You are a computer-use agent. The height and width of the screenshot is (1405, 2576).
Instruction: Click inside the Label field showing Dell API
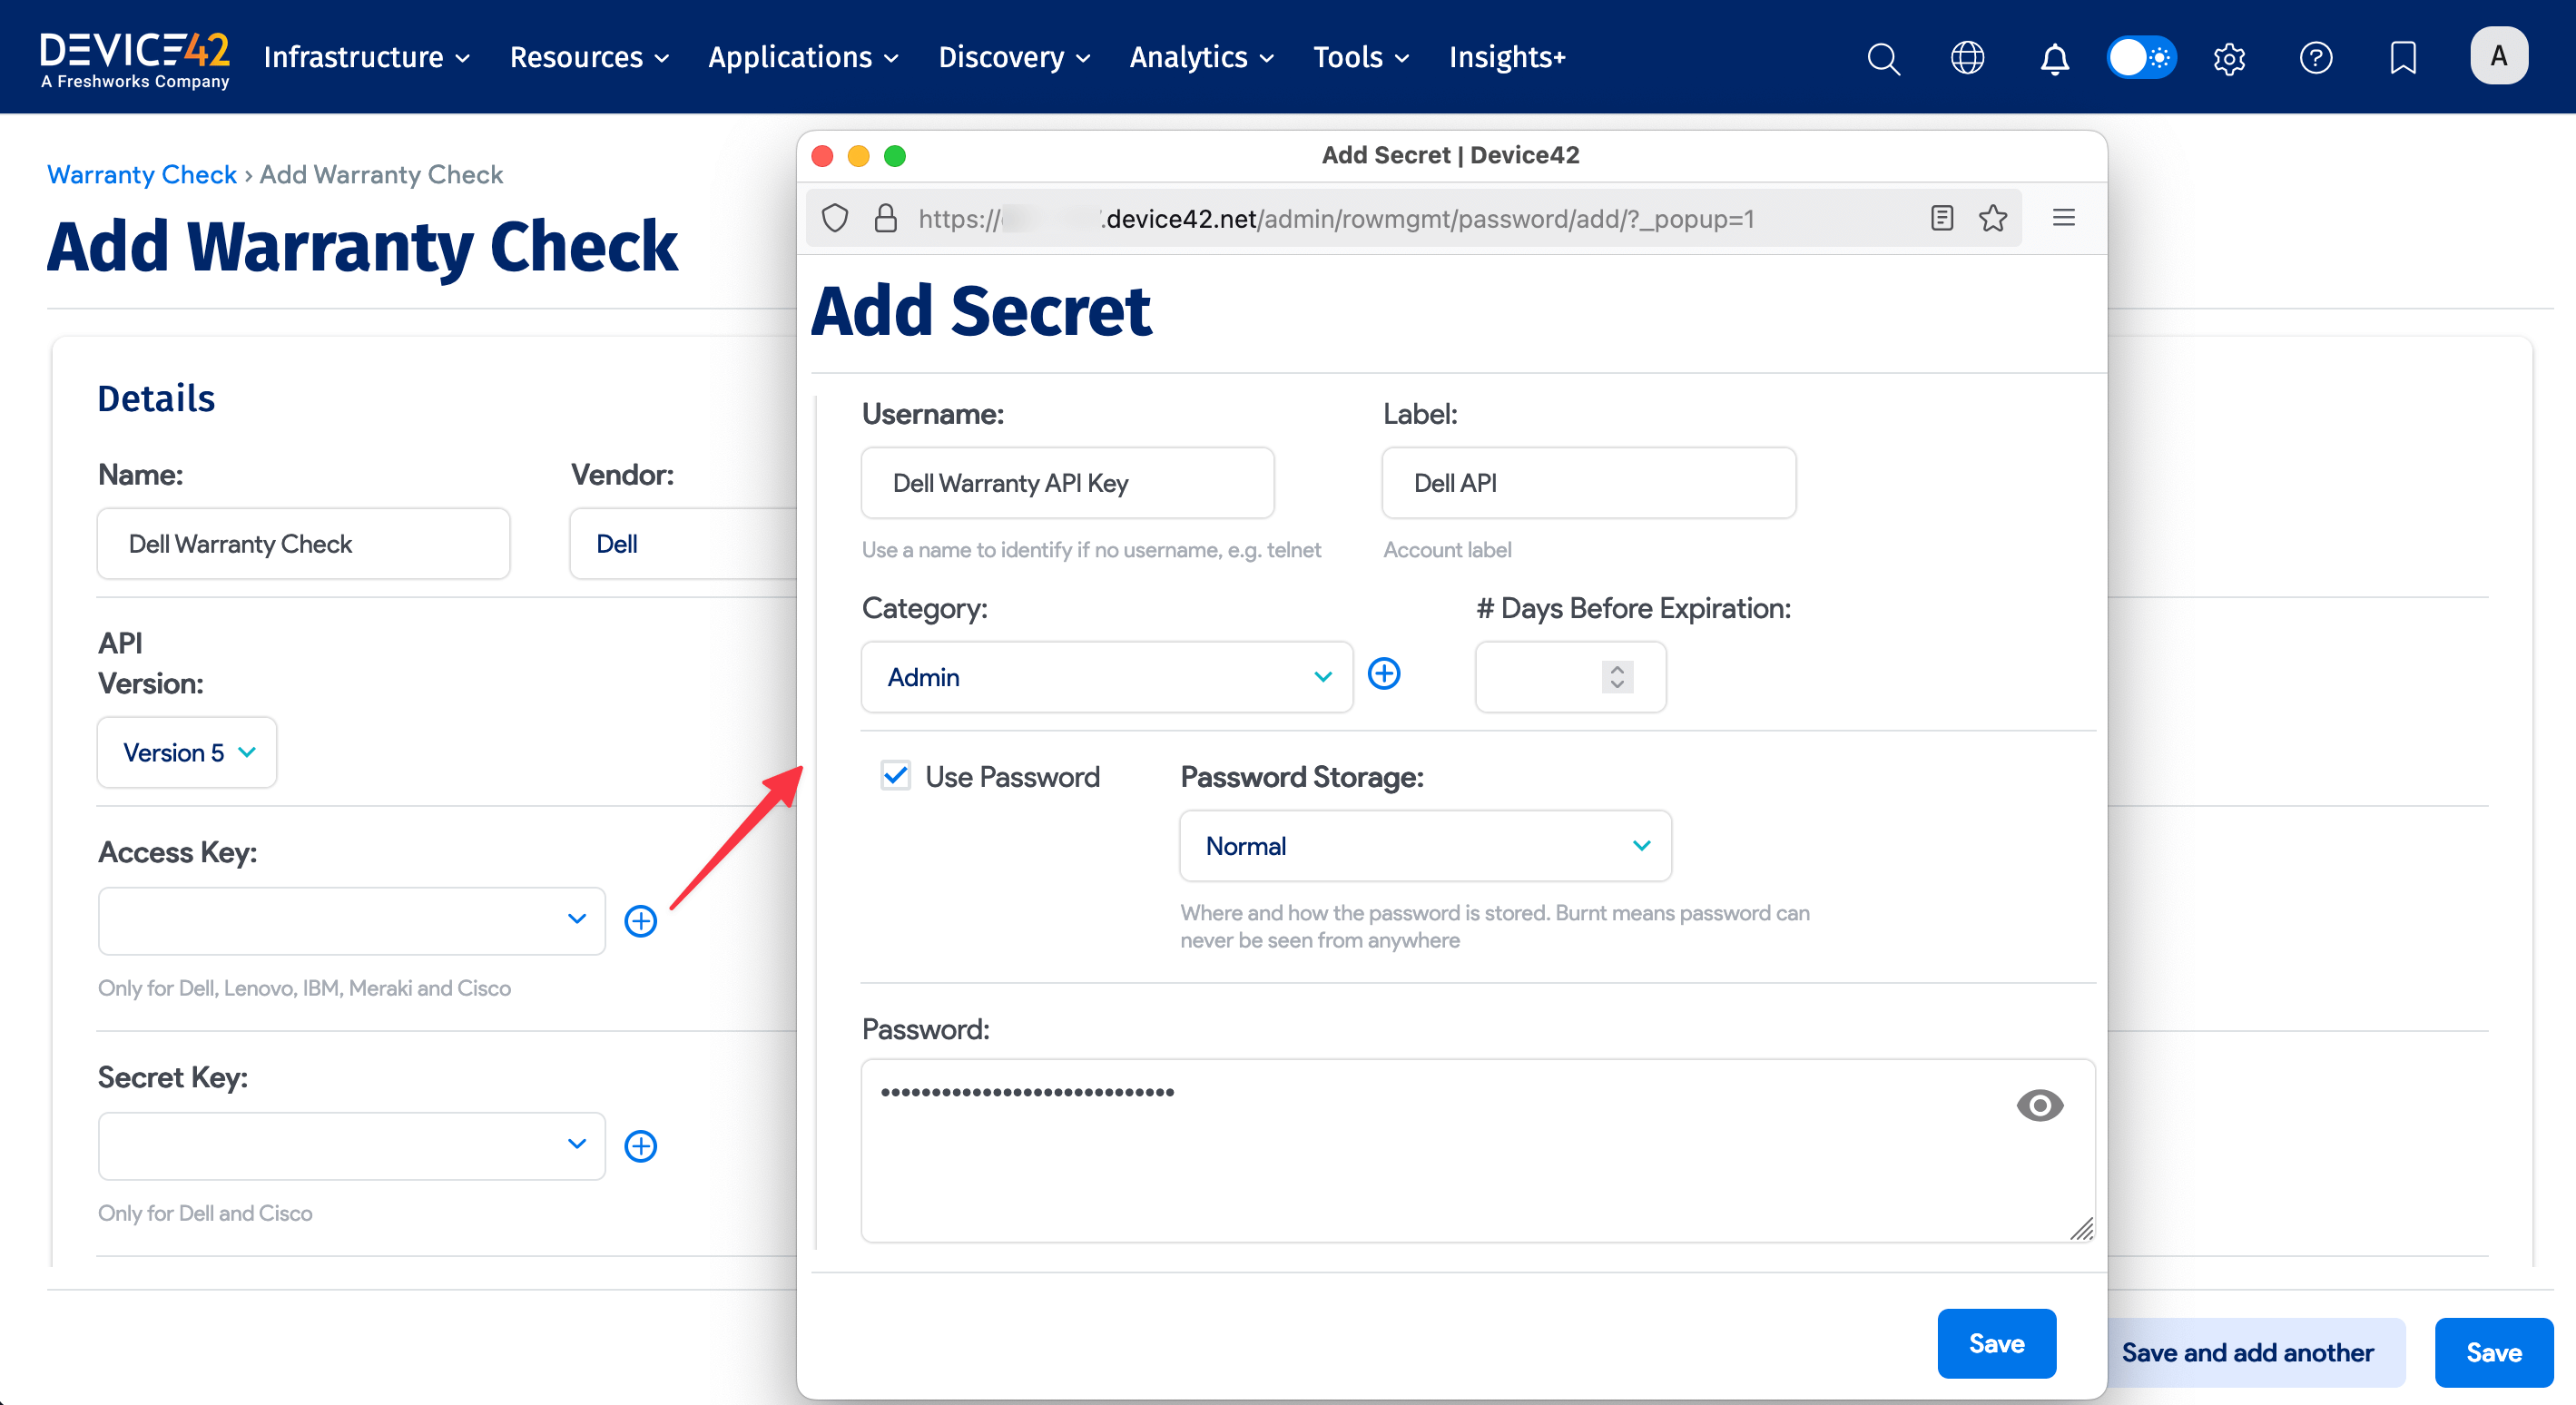pos(1588,482)
